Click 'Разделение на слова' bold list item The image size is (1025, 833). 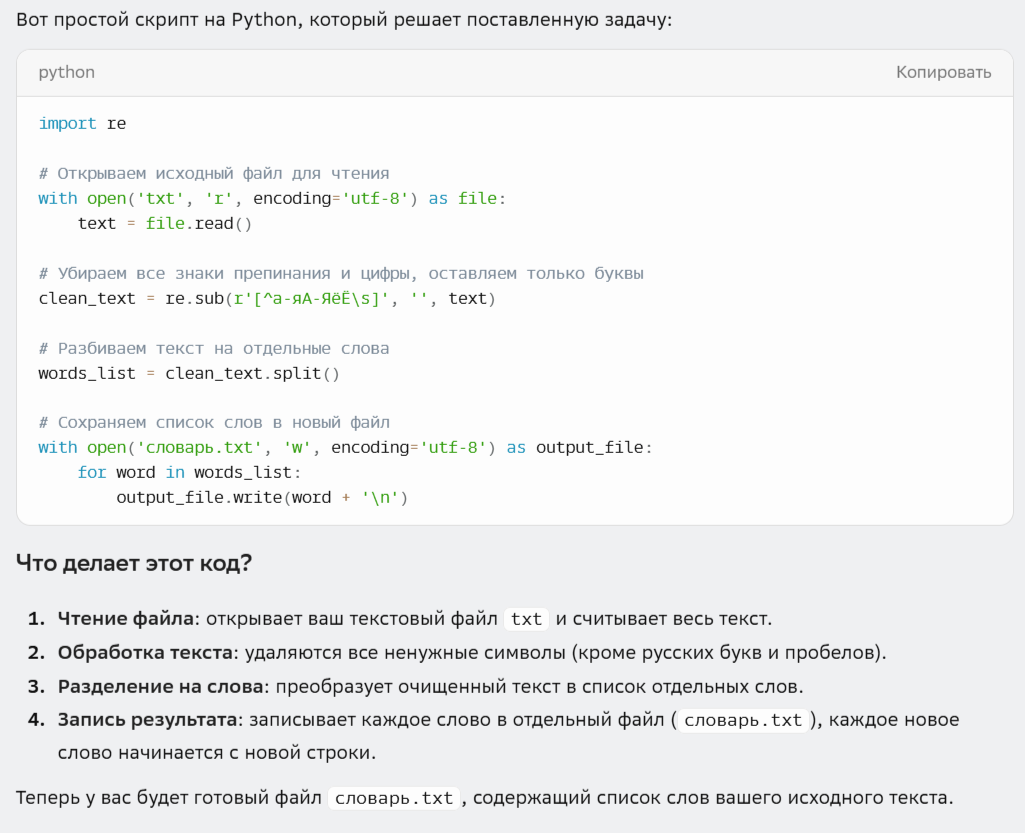tap(160, 687)
